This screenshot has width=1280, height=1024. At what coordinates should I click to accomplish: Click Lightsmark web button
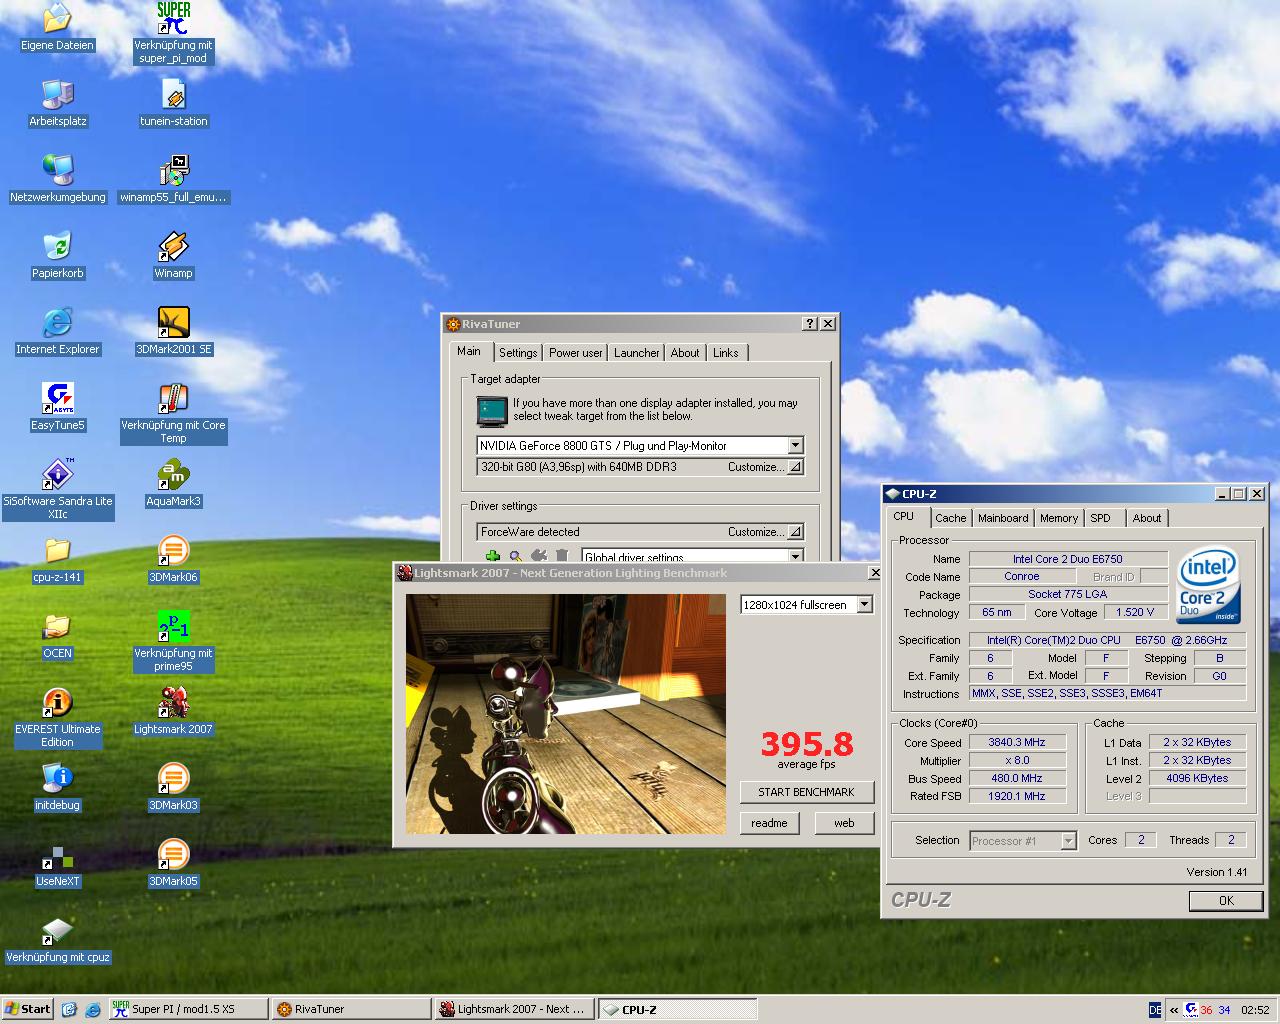845,823
